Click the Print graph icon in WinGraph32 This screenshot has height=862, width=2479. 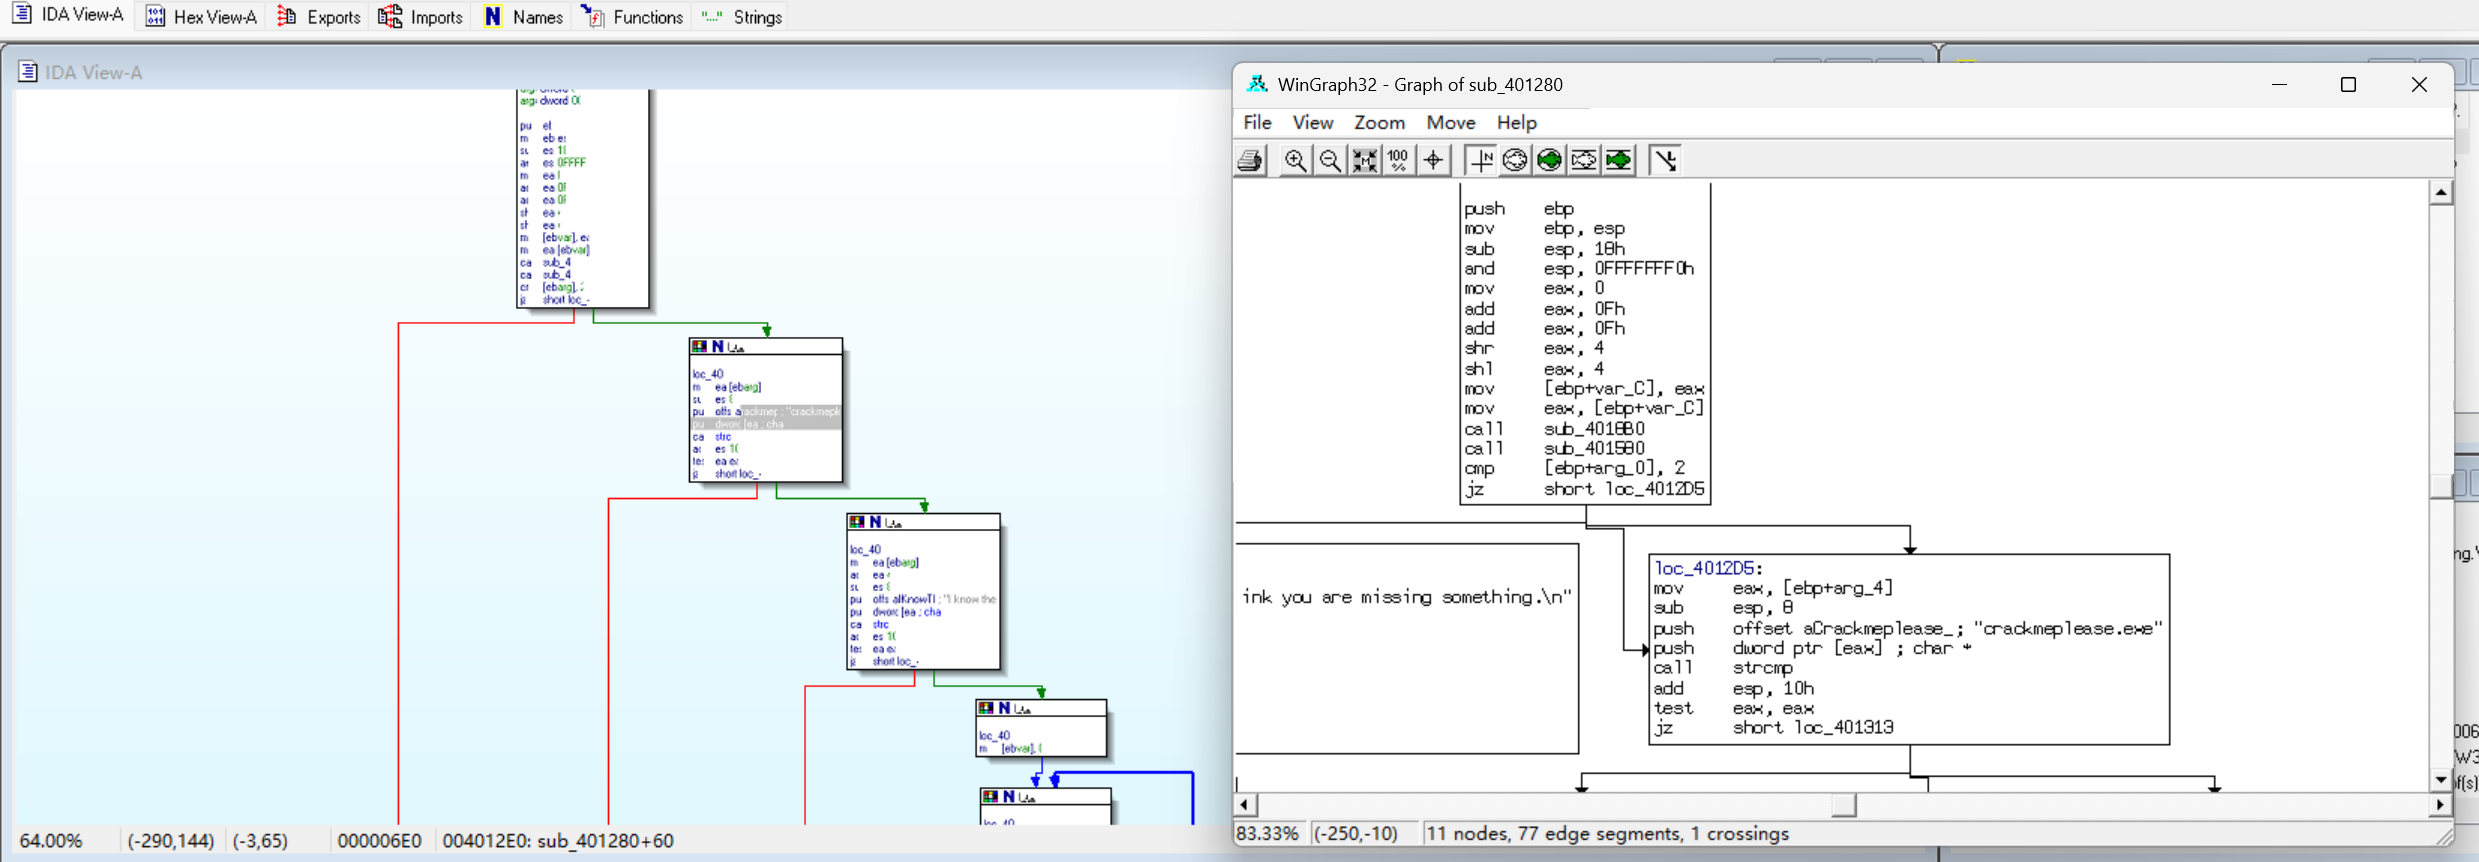tap(1251, 160)
